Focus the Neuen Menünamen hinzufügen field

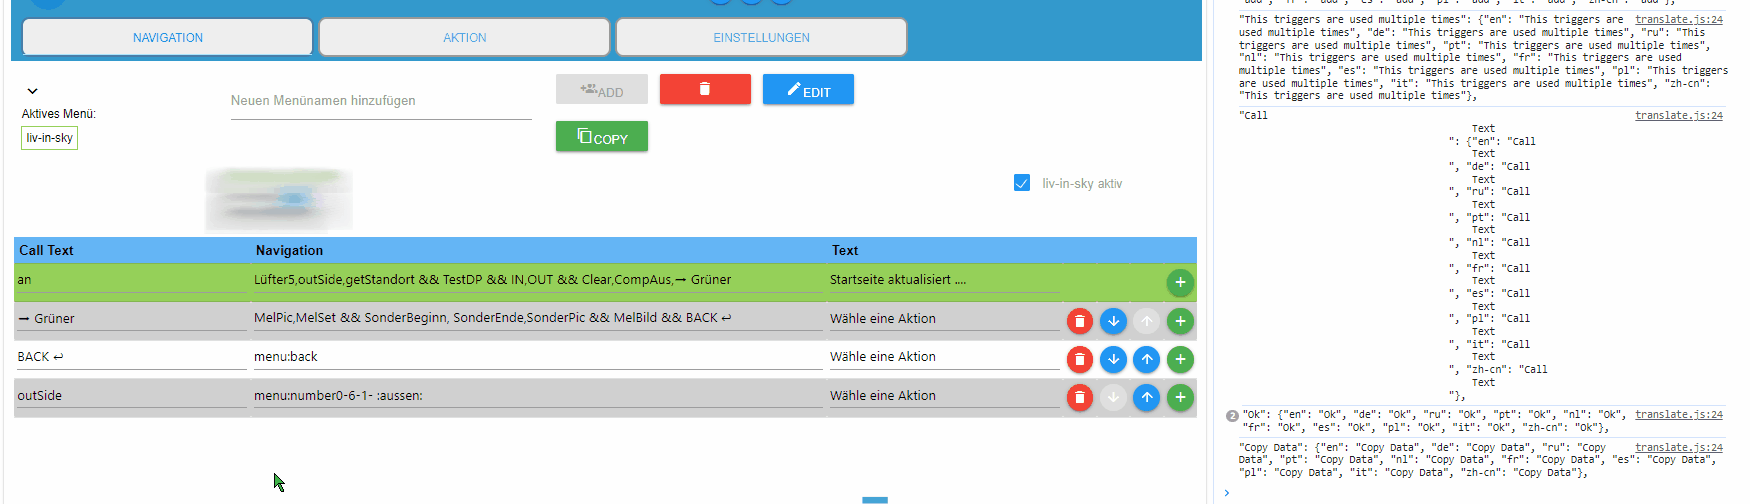381,101
